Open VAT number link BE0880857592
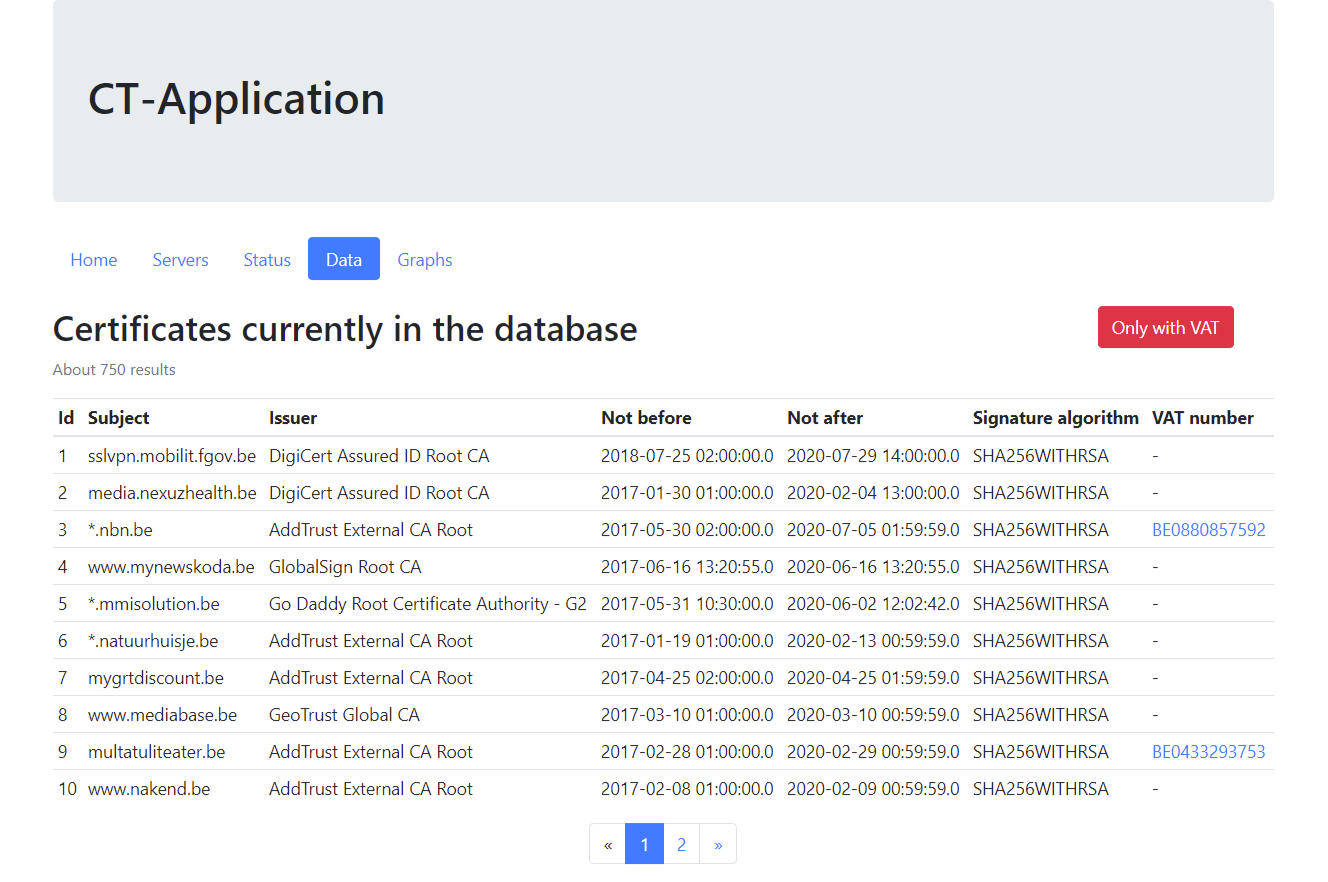 click(1208, 530)
